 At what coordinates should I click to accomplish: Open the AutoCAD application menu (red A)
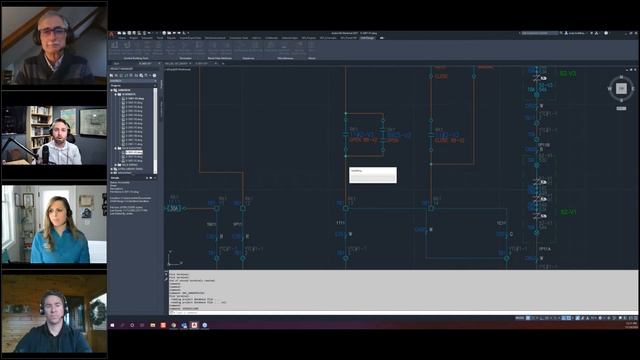[111, 35]
